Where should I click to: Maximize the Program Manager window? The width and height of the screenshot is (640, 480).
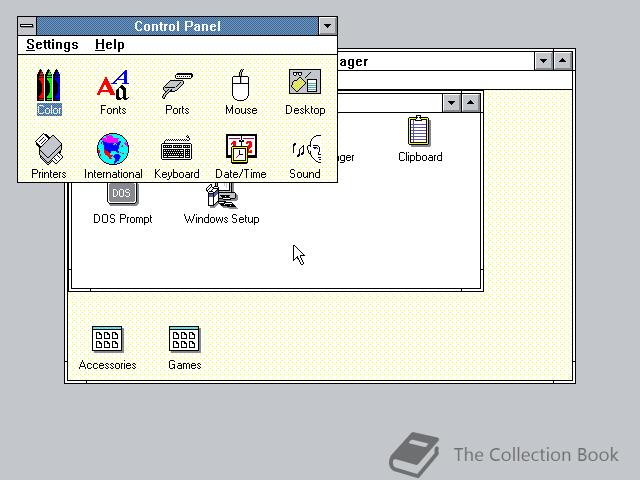point(562,61)
